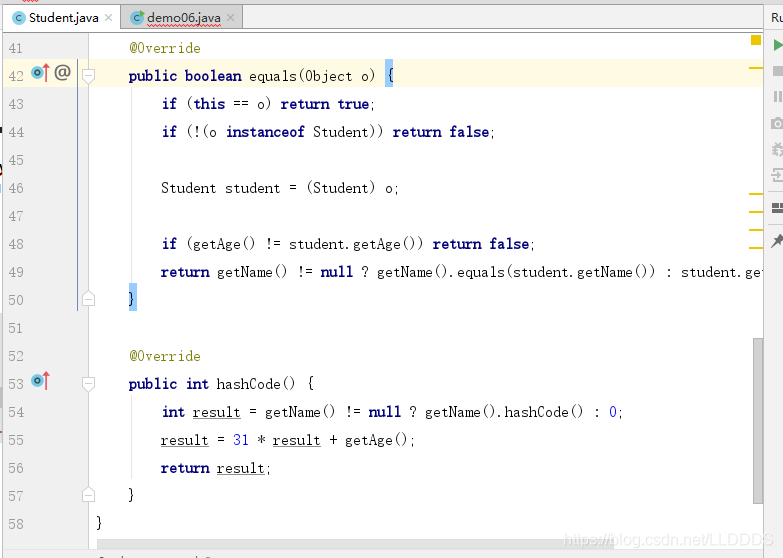
Task: Switch to the demo06.java tab
Action: click(x=182, y=18)
